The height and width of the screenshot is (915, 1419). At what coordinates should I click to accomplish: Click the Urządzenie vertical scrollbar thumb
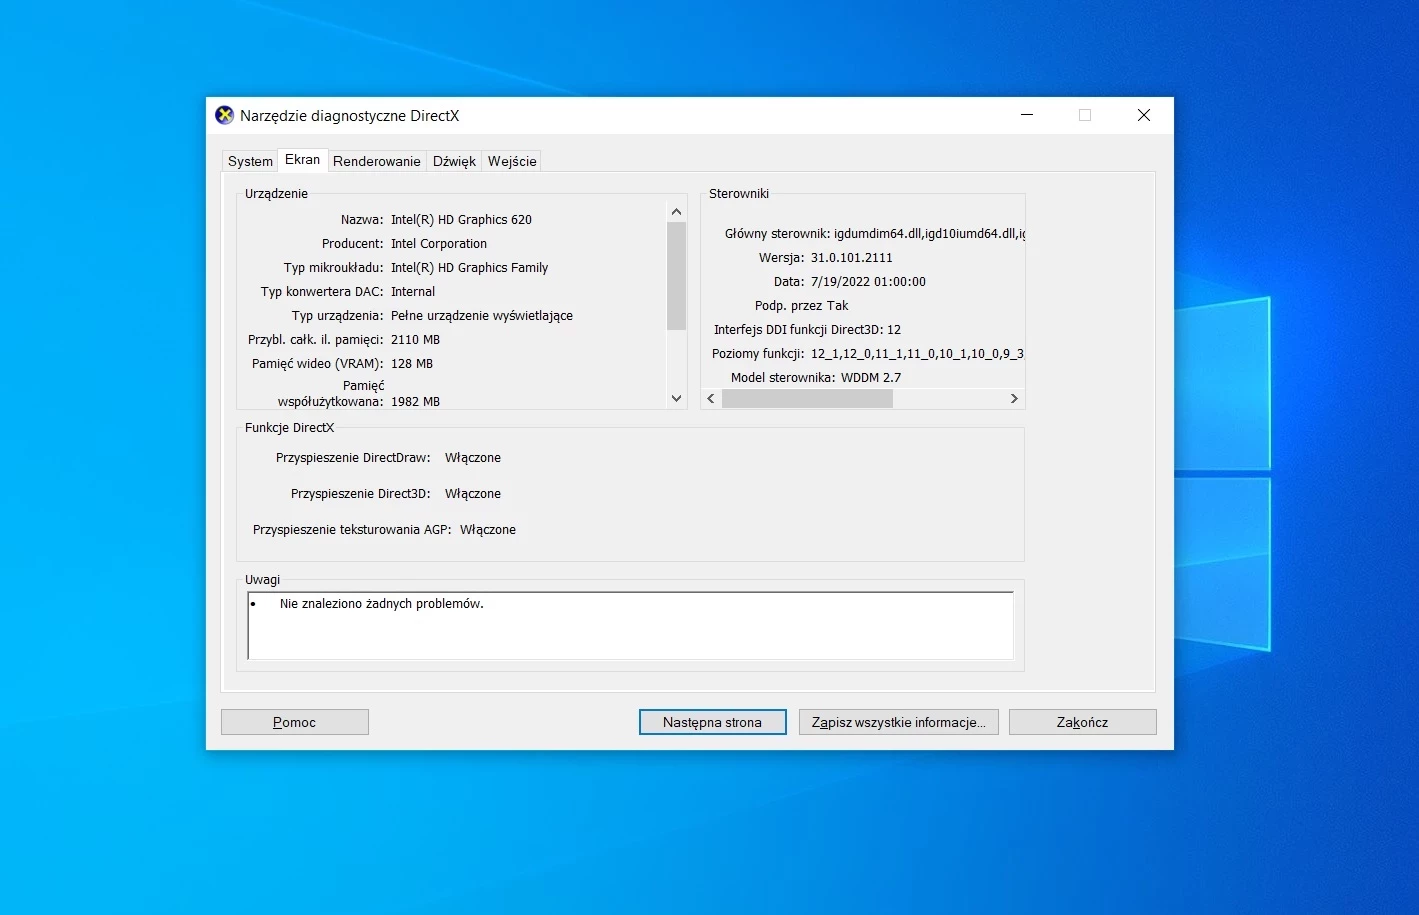(x=677, y=276)
